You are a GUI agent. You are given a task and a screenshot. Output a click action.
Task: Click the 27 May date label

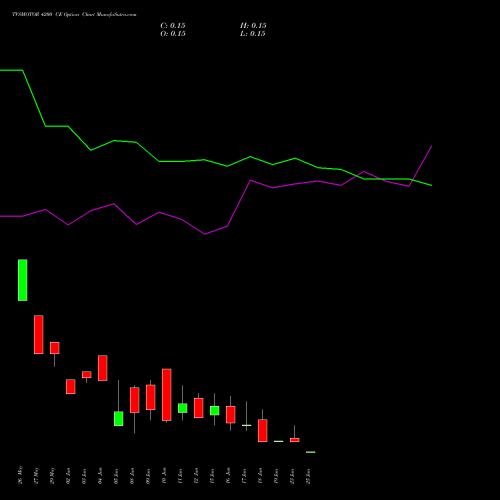click(x=37, y=475)
